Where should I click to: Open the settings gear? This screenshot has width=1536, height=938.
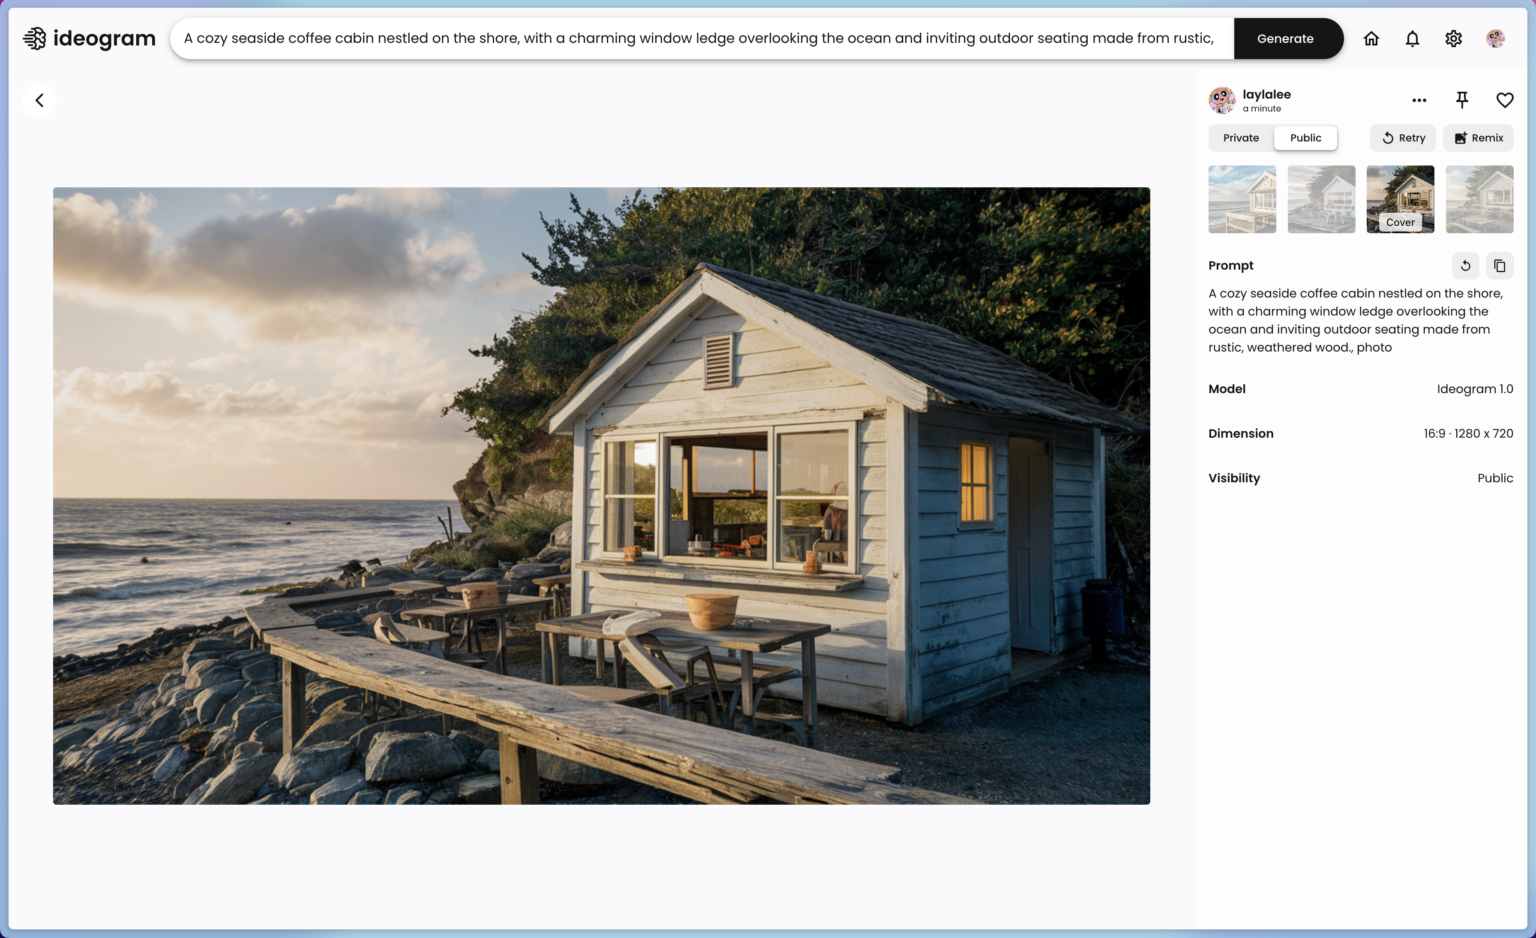coord(1453,39)
